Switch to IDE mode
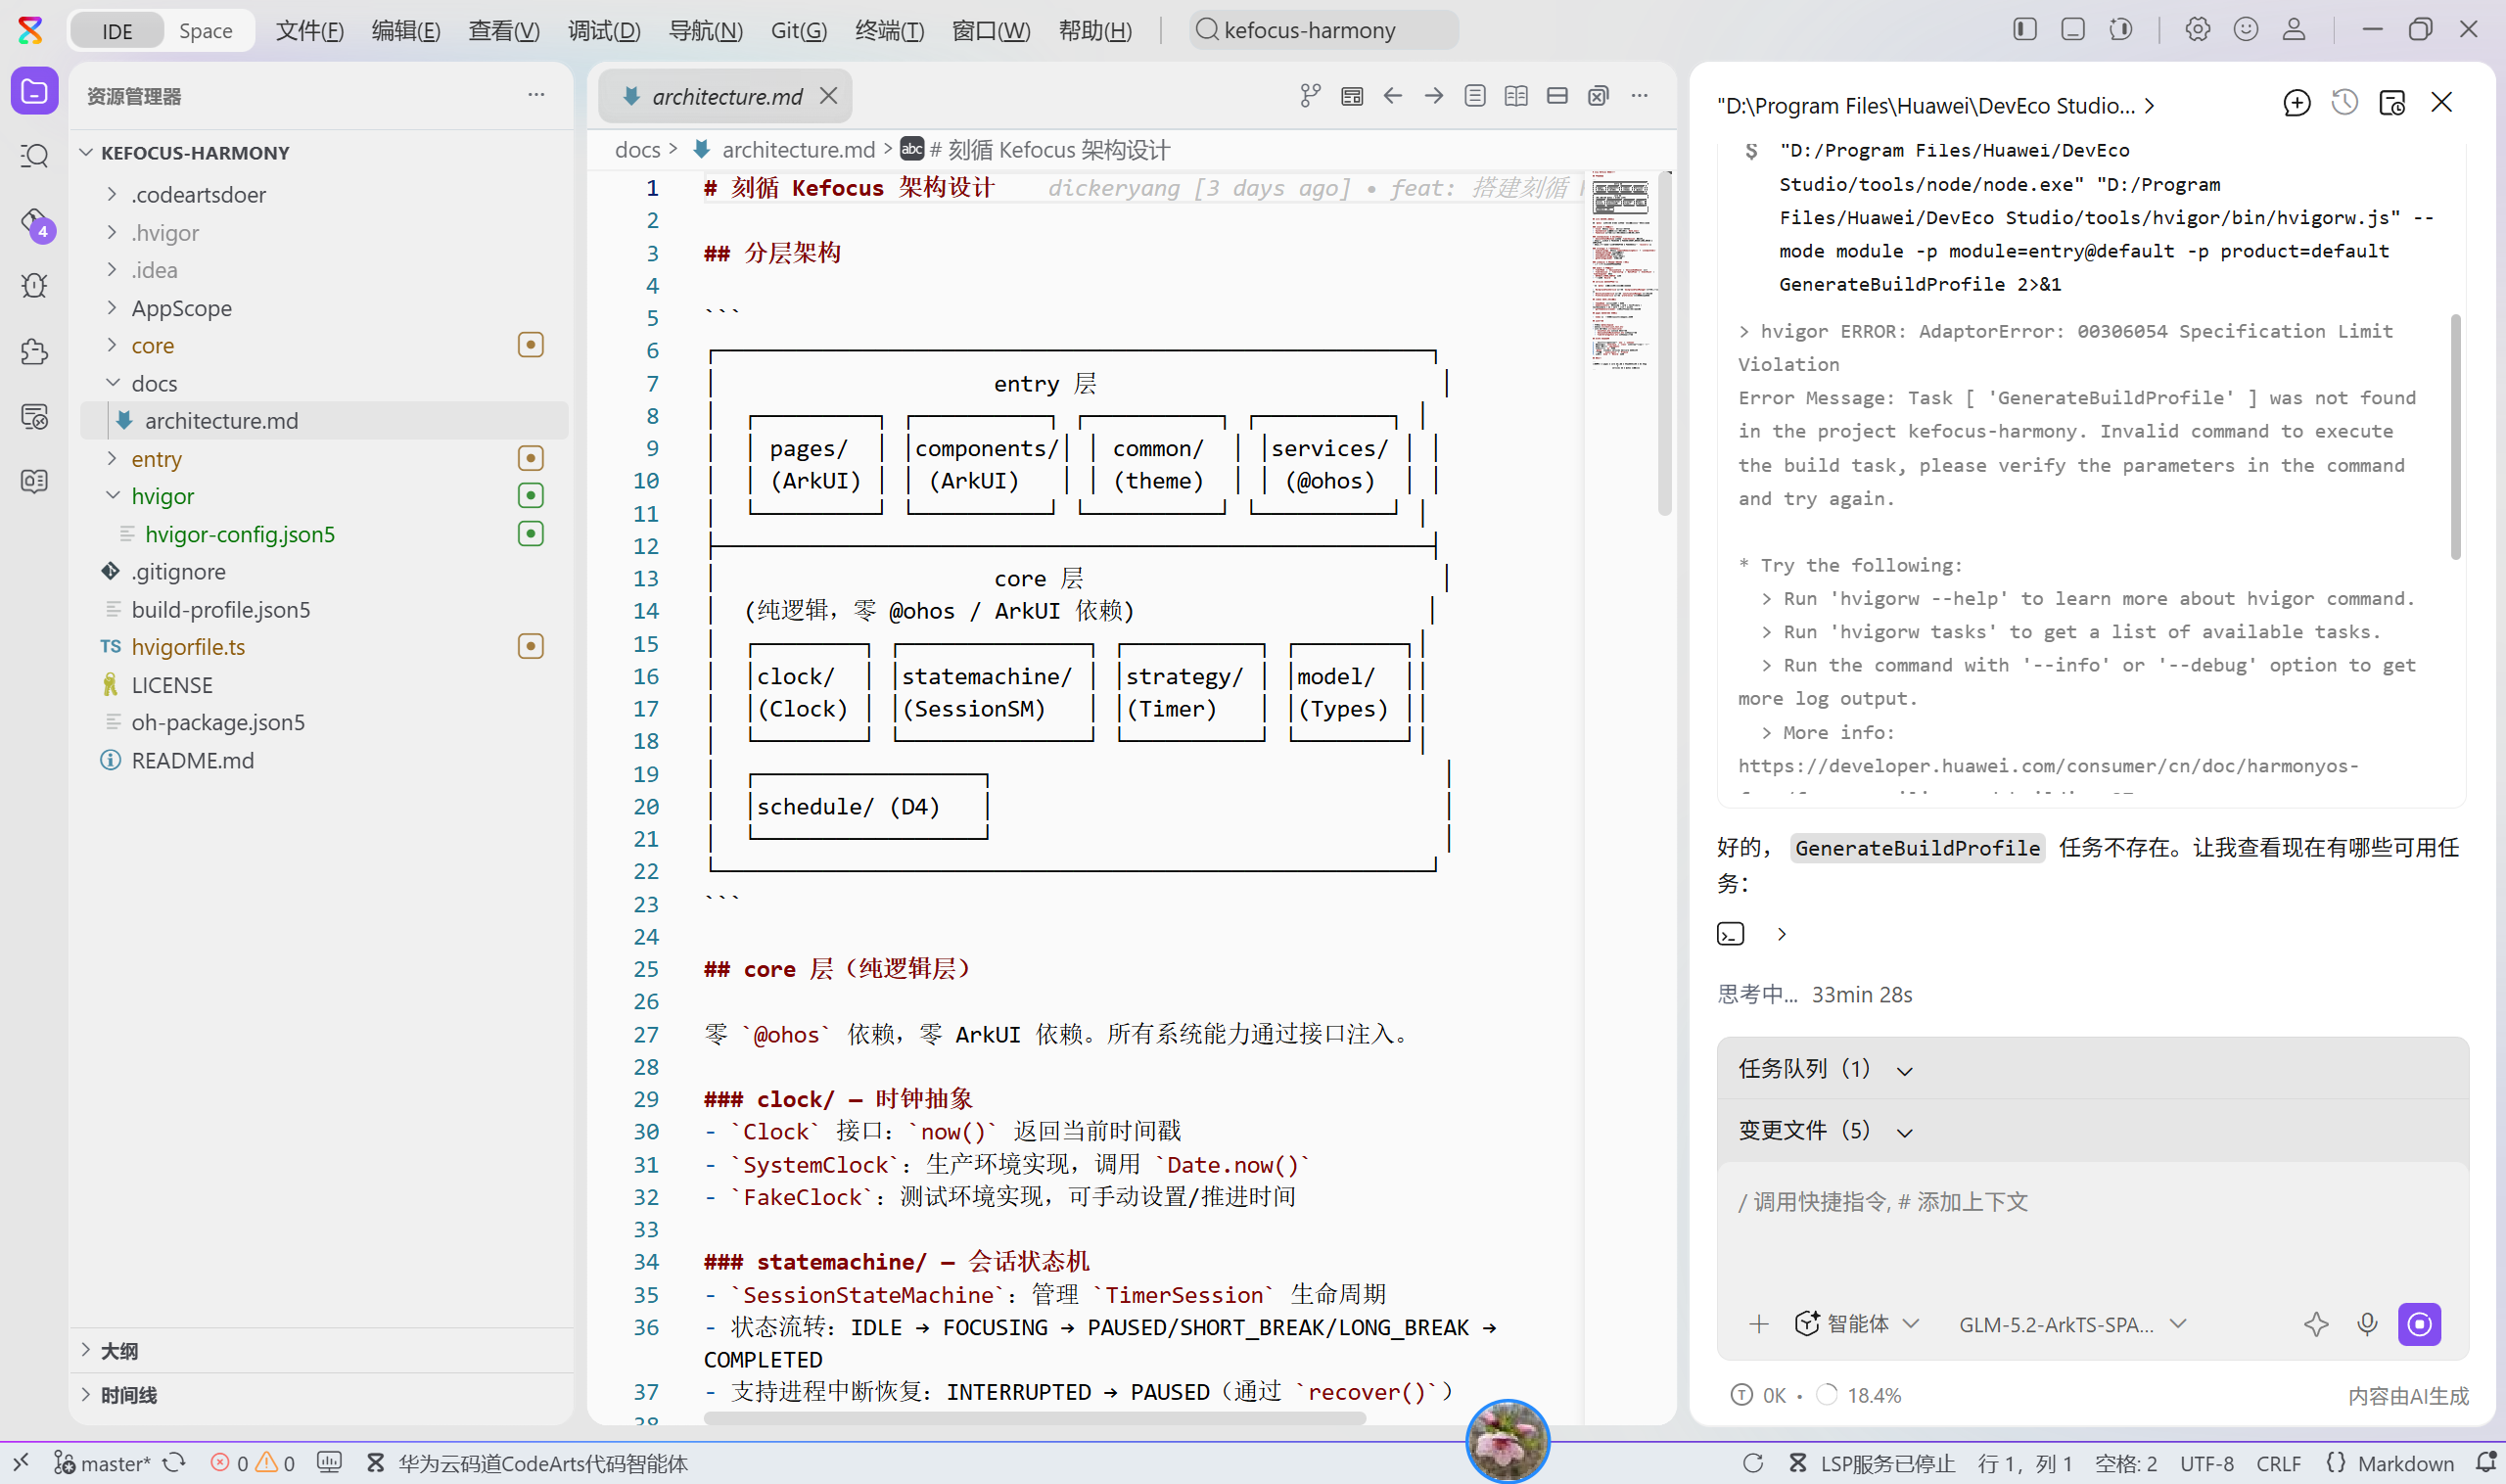The image size is (2506, 1484). [x=117, y=31]
